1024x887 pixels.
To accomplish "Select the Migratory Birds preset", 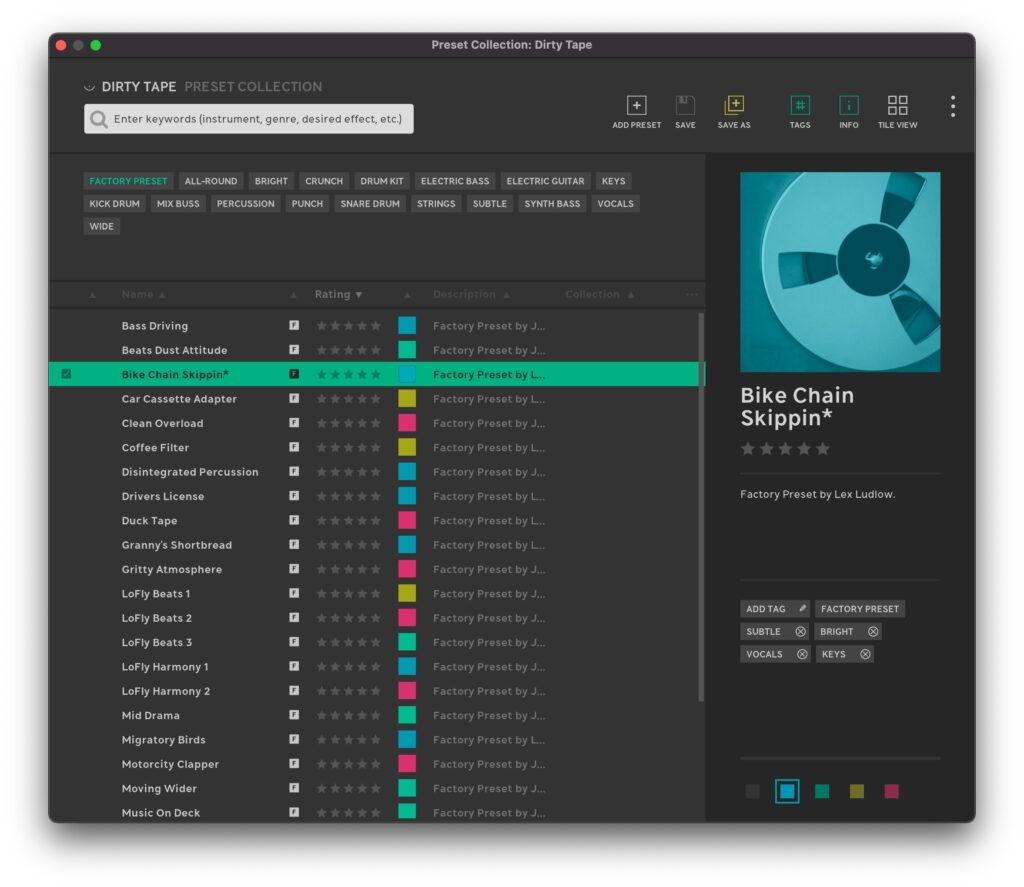I will 163,740.
